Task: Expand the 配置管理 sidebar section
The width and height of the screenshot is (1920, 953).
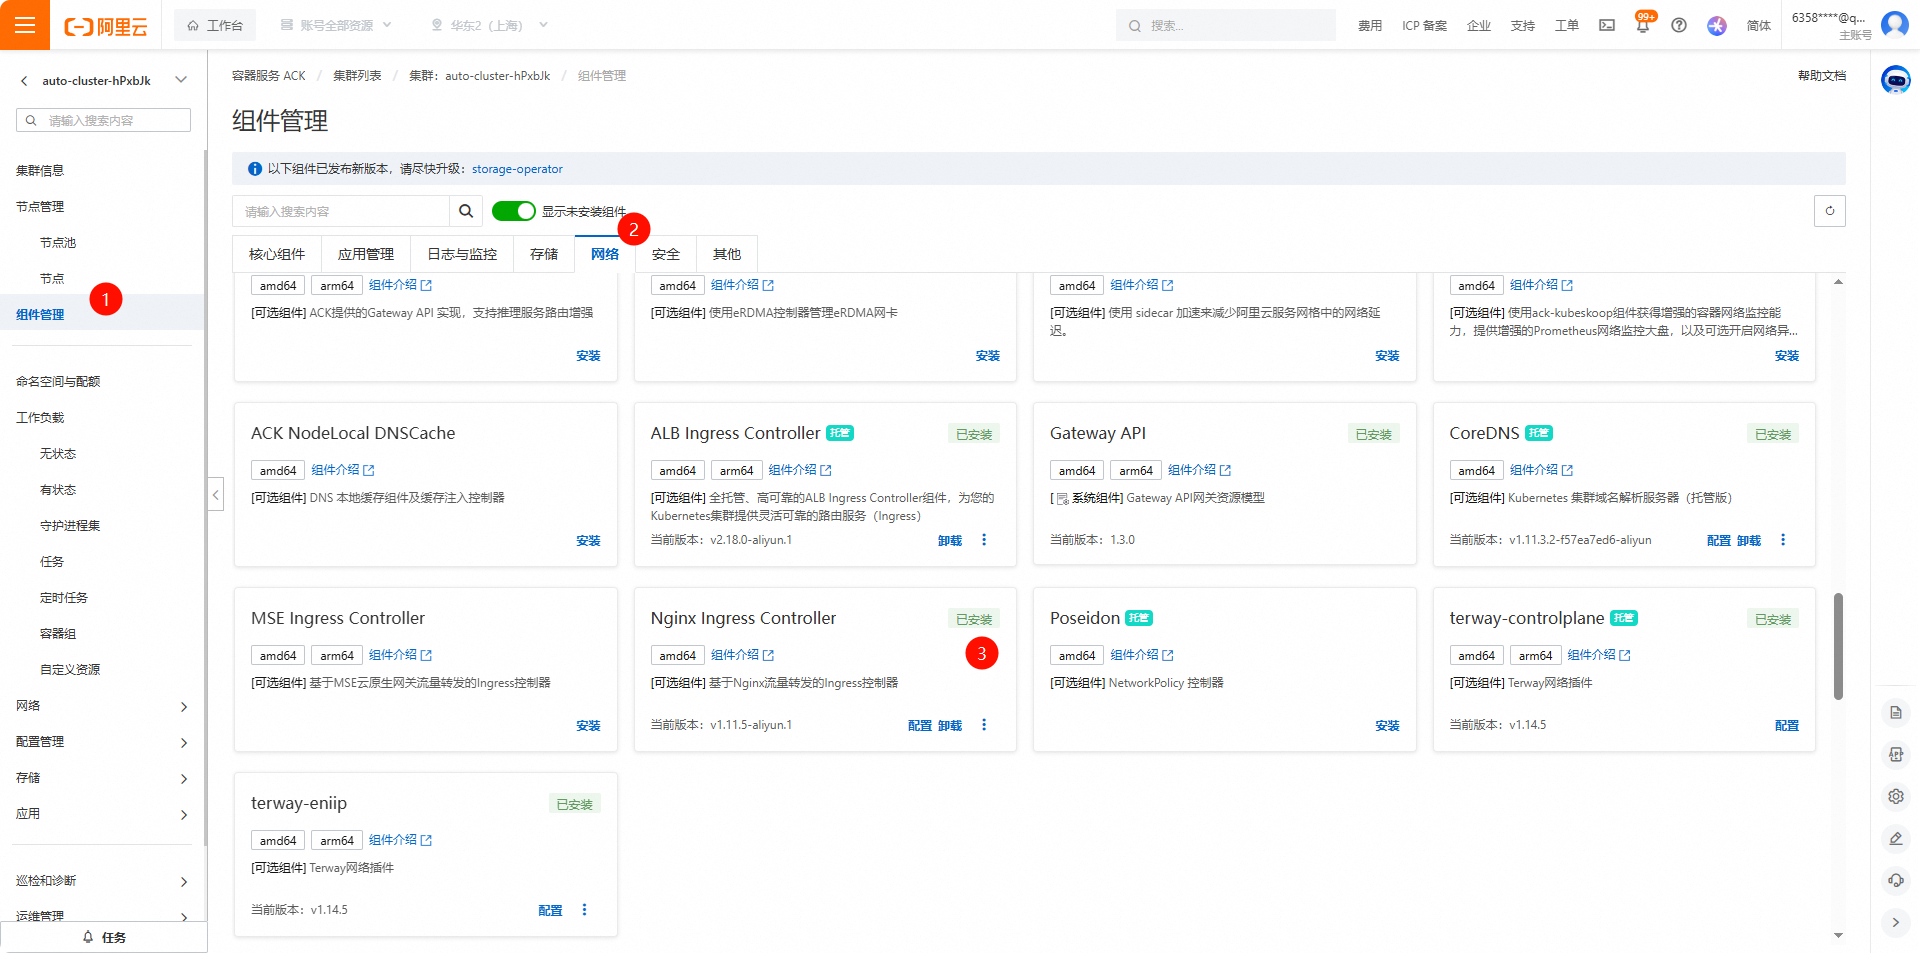Action: (102, 742)
